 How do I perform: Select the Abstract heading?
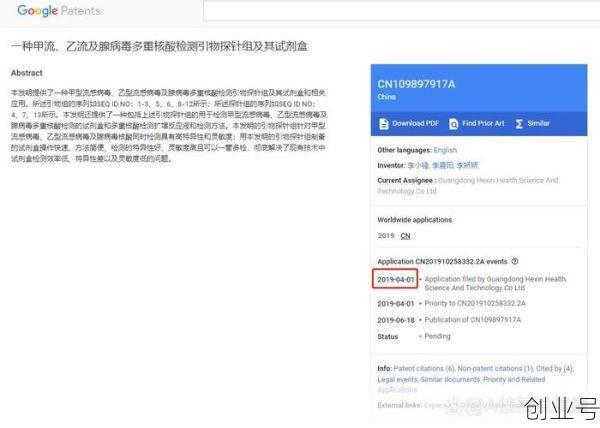26,73
